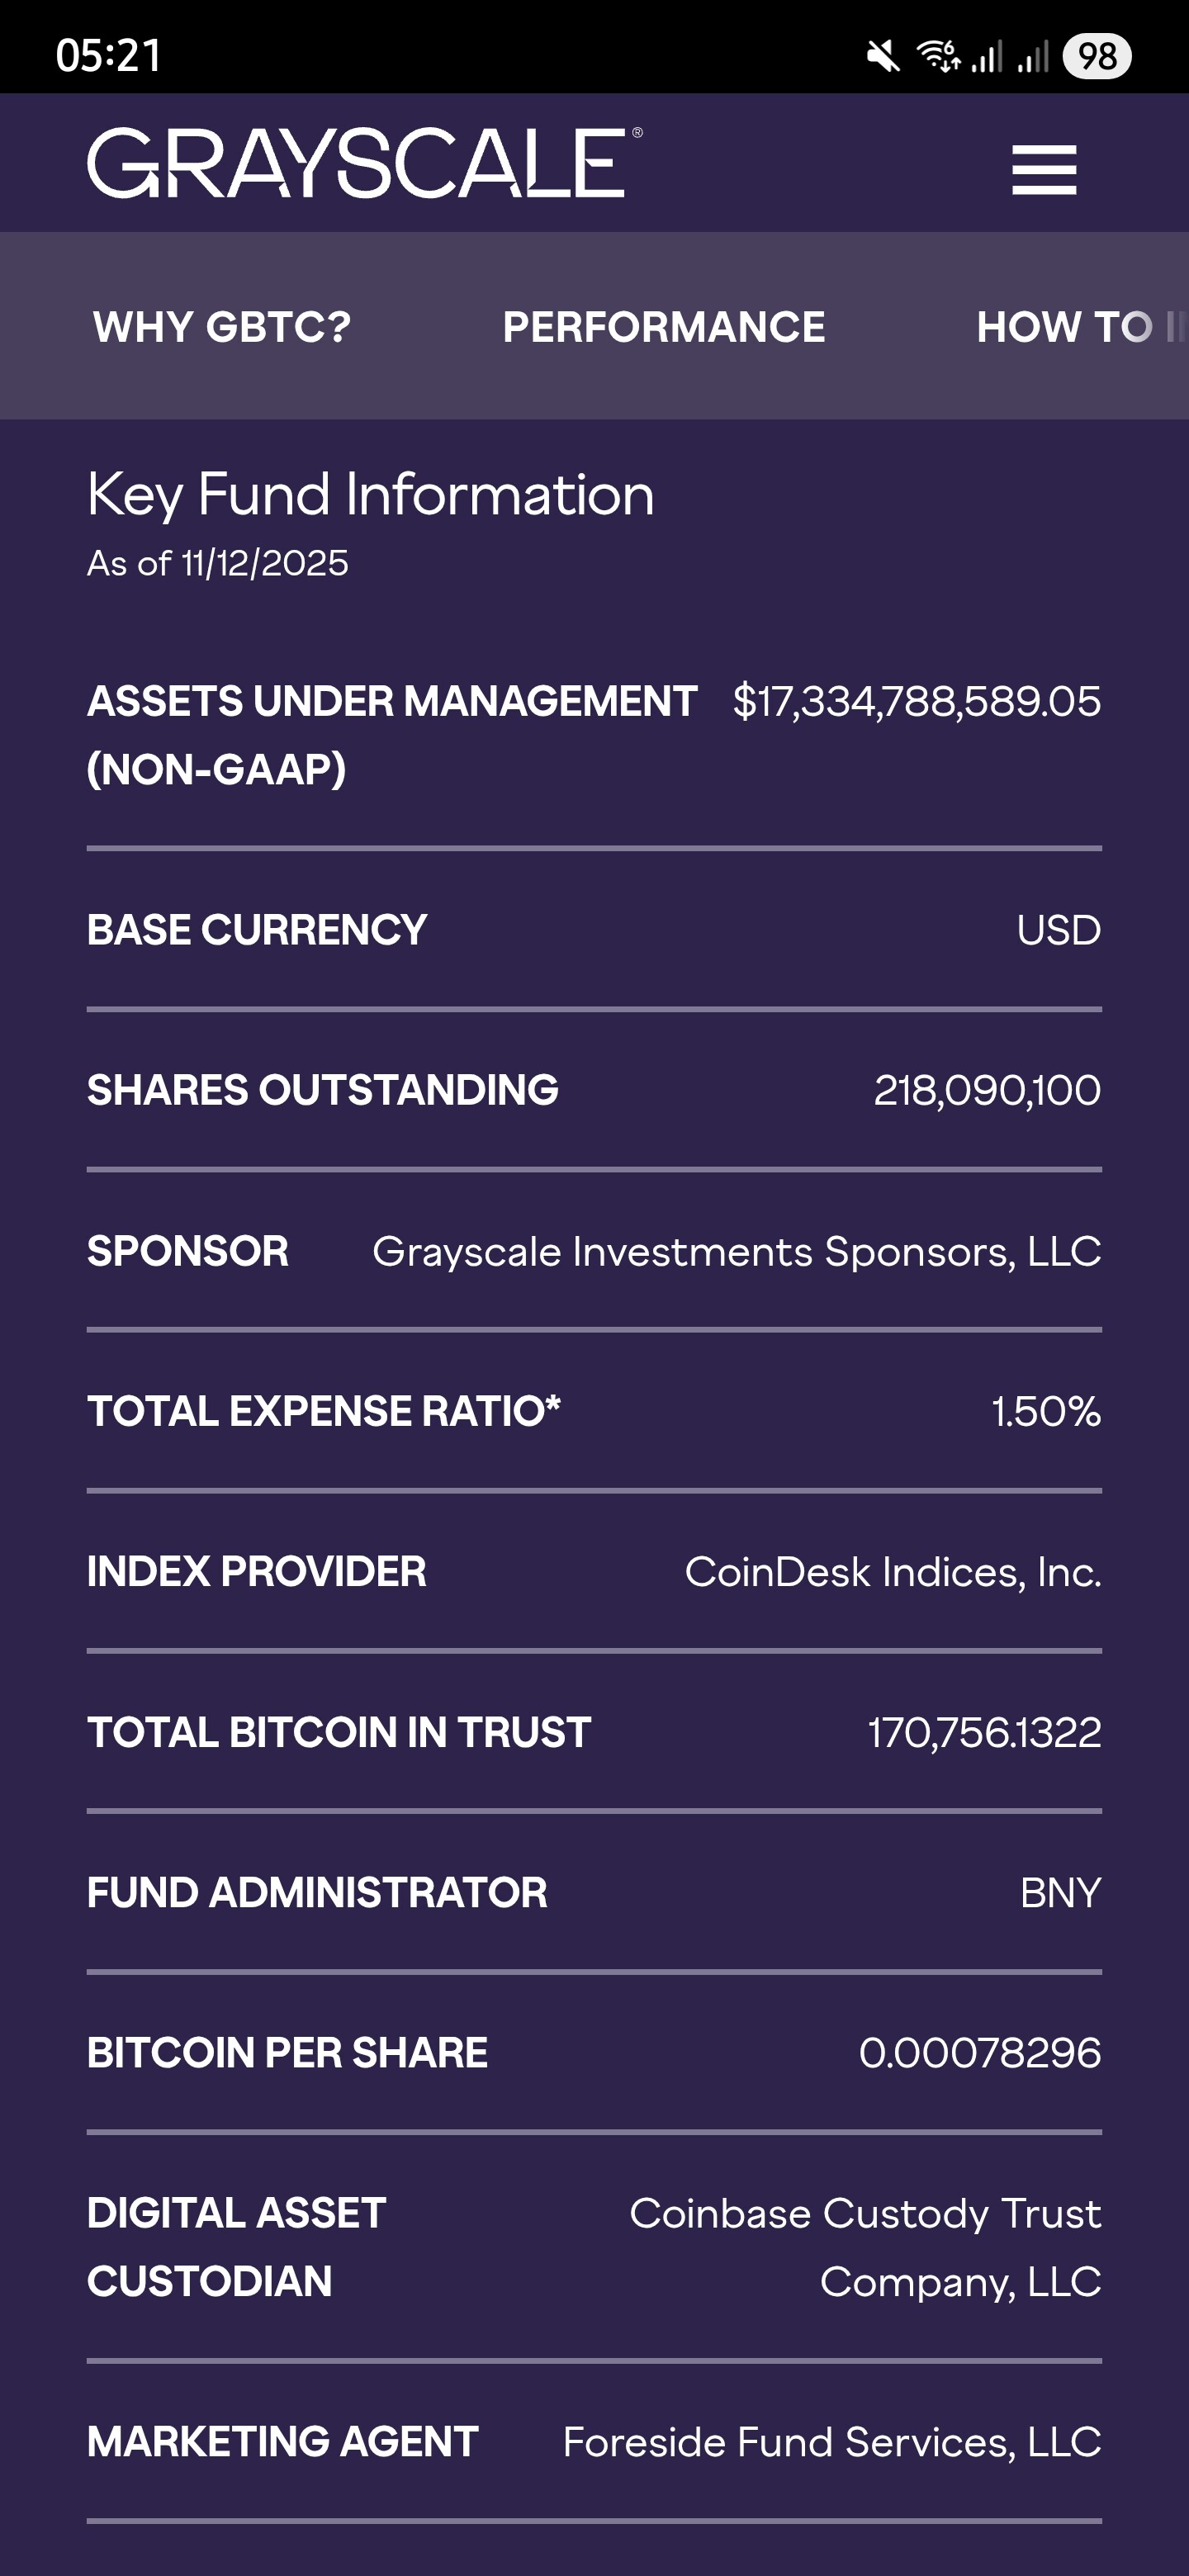Image resolution: width=1189 pixels, height=2576 pixels.
Task: Click Foreside Fund Services, LLC text
Action: point(831,2442)
